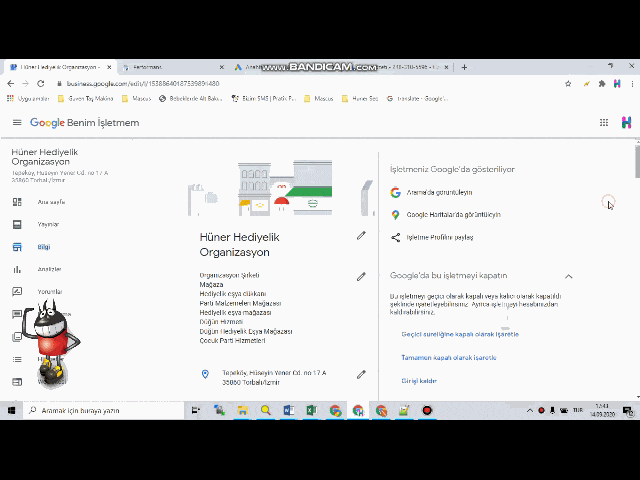
Task: Edit the address with pencil icon
Action: pyautogui.click(x=361, y=375)
